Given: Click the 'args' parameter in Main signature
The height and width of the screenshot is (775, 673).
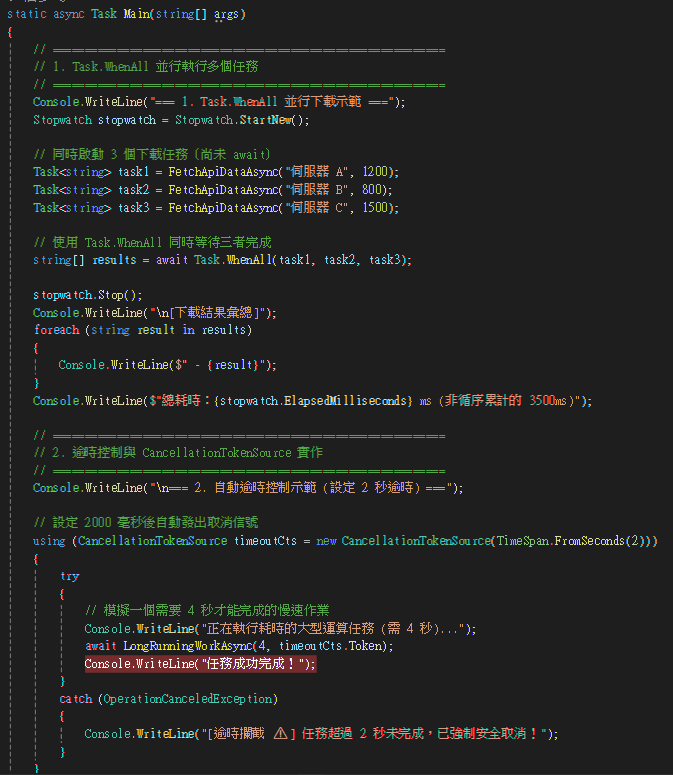Looking at the screenshot, I should (x=226, y=14).
